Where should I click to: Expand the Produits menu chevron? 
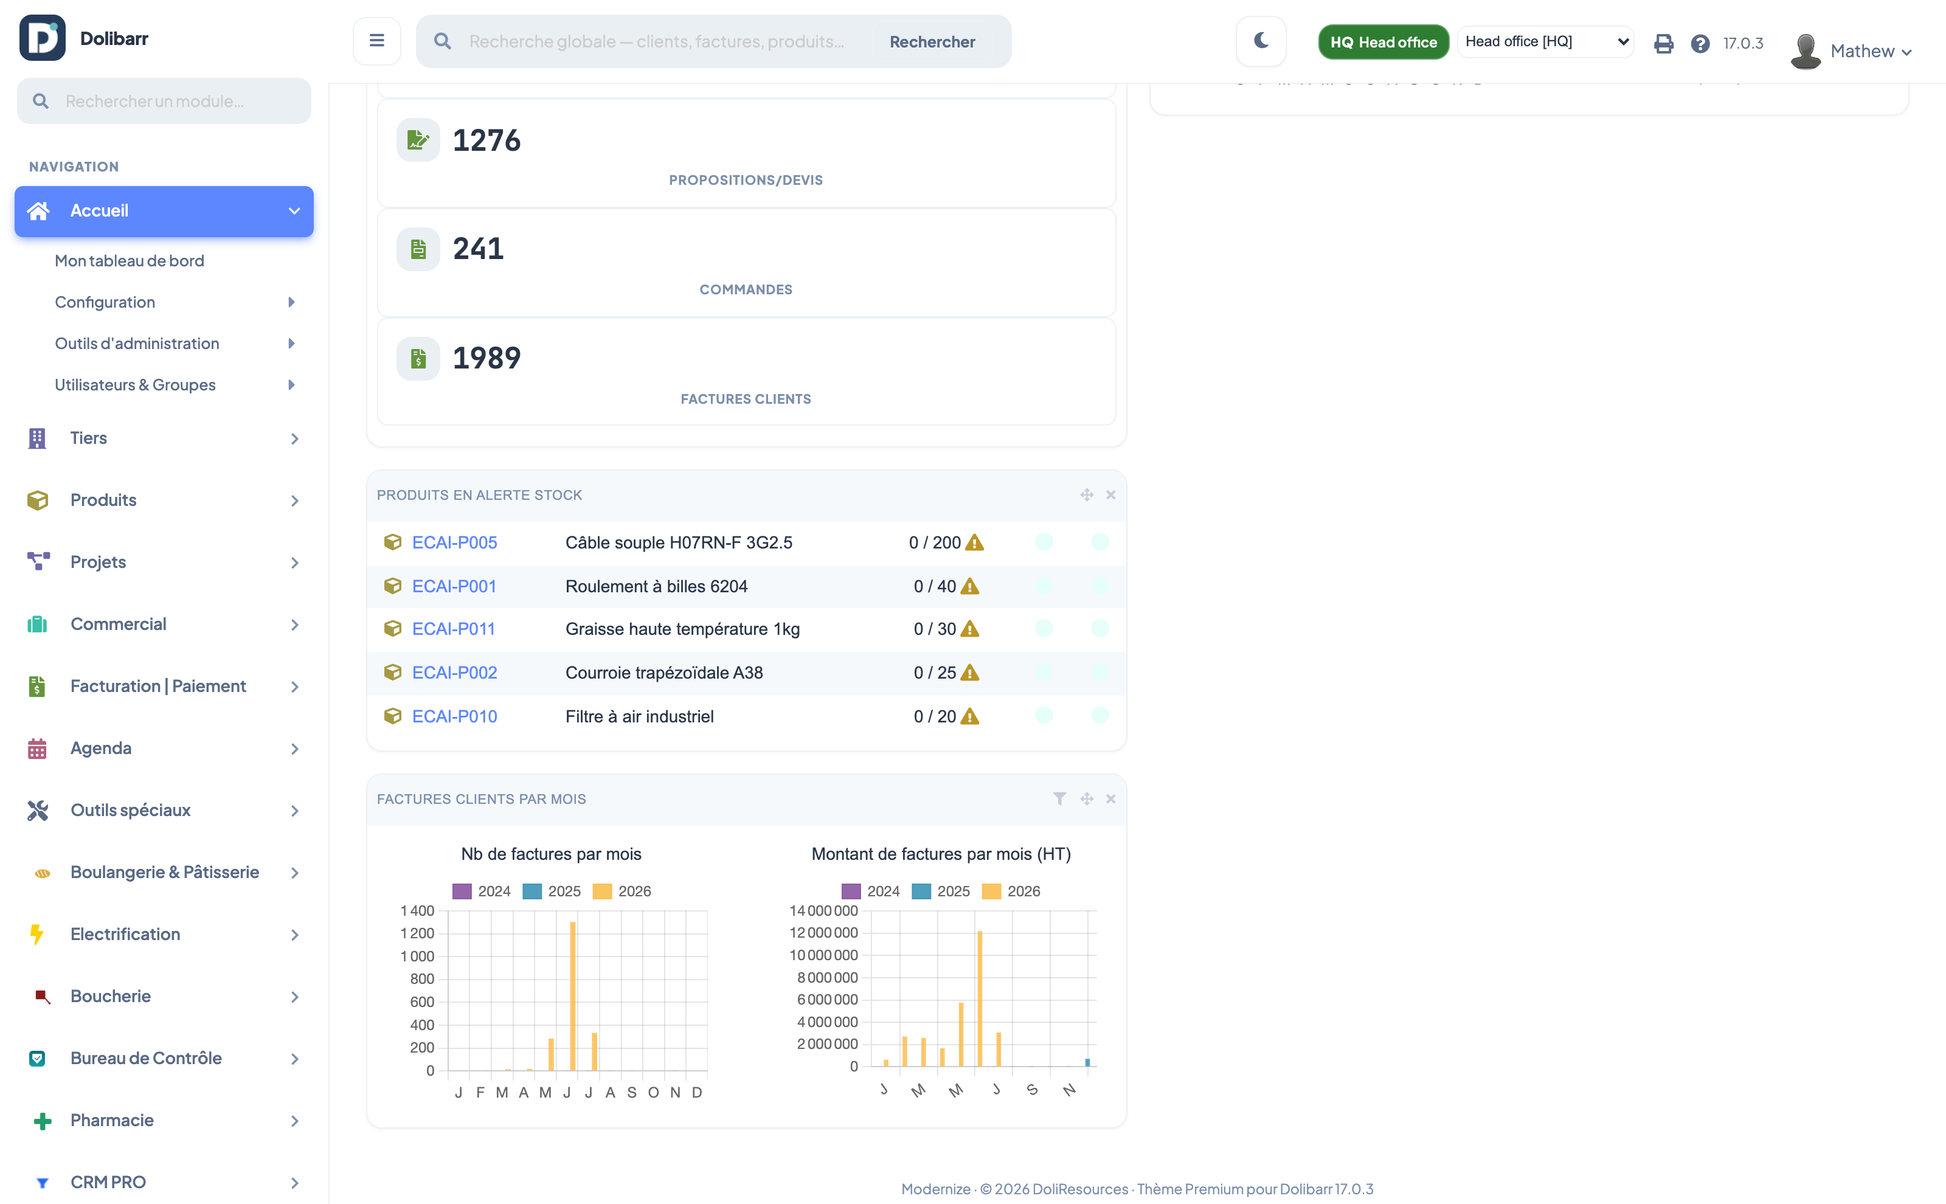pyautogui.click(x=294, y=501)
